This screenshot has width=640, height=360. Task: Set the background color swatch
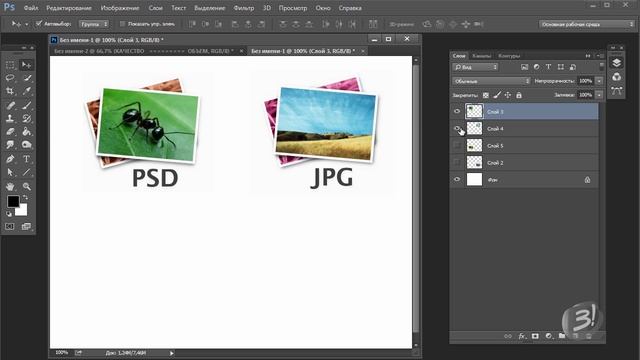[x=22, y=211]
